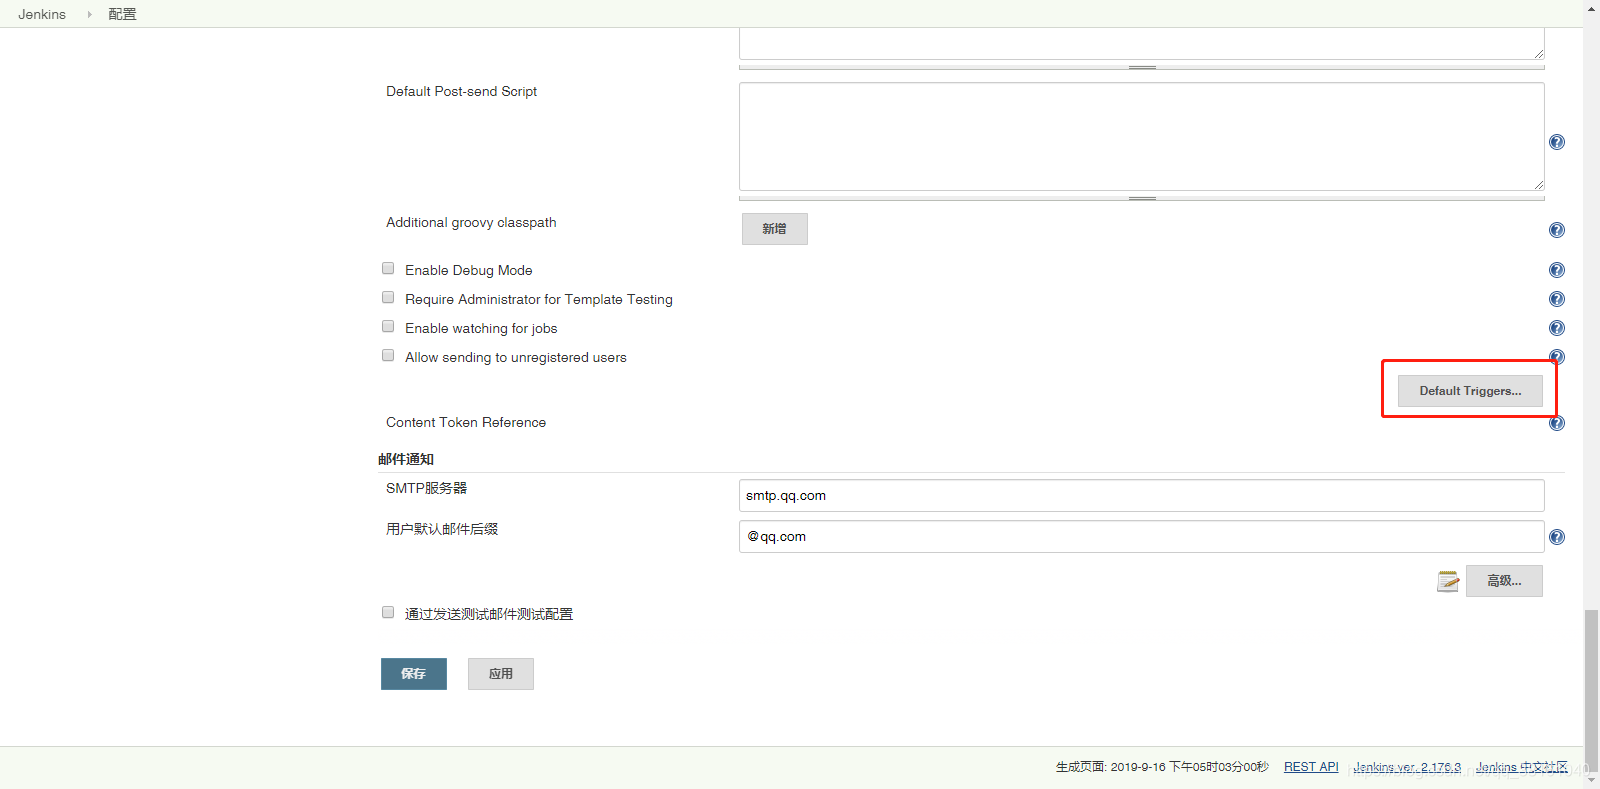Open help for 用户默认邮件后缀 field

1557,537
